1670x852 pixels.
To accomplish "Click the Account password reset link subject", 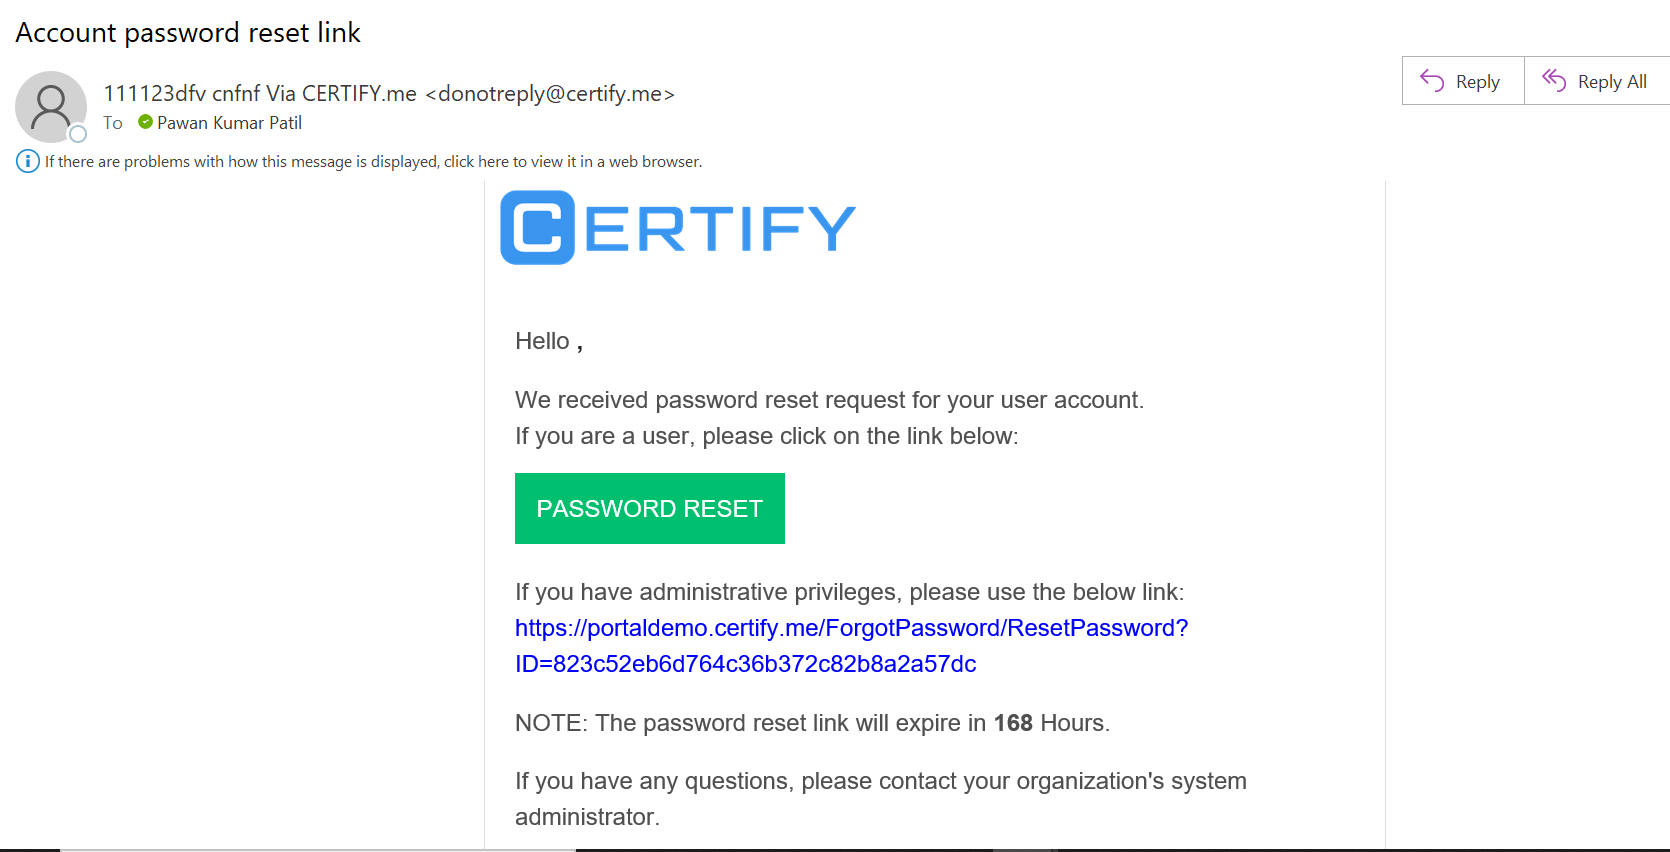I will 188,33.
